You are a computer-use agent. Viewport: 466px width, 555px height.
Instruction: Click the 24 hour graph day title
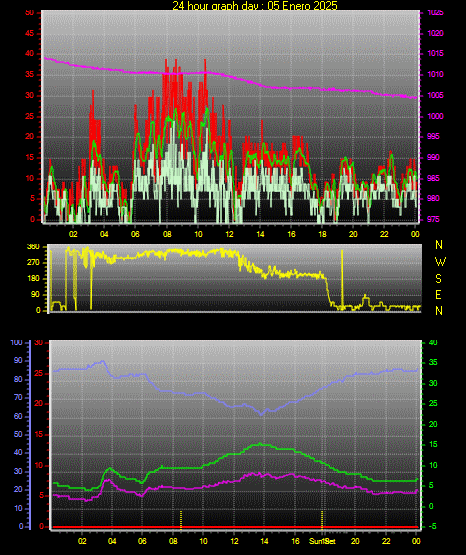255,5
